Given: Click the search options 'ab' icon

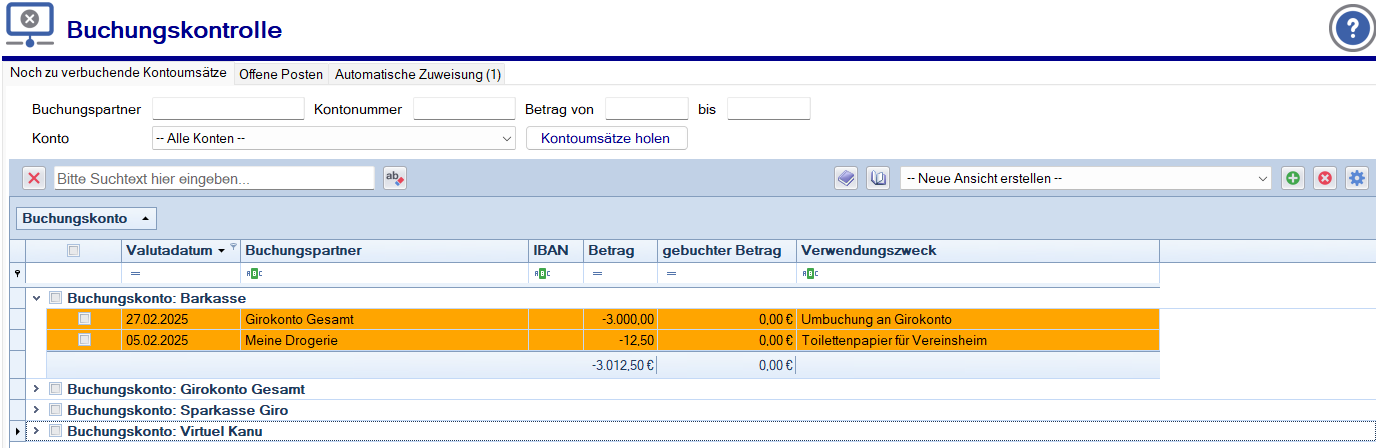Looking at the screenshot, I should click(395, 178).
